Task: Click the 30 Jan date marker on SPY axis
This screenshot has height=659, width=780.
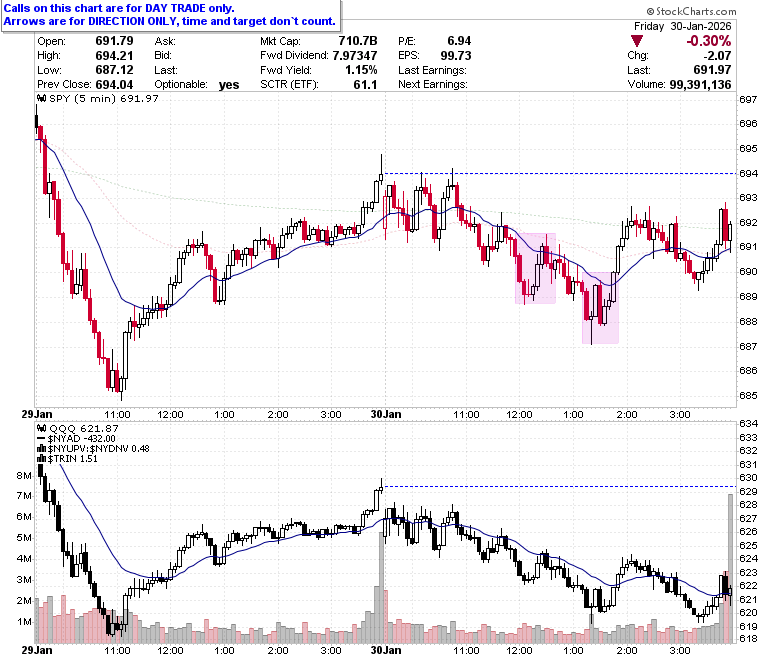Action: pos(386,414)
